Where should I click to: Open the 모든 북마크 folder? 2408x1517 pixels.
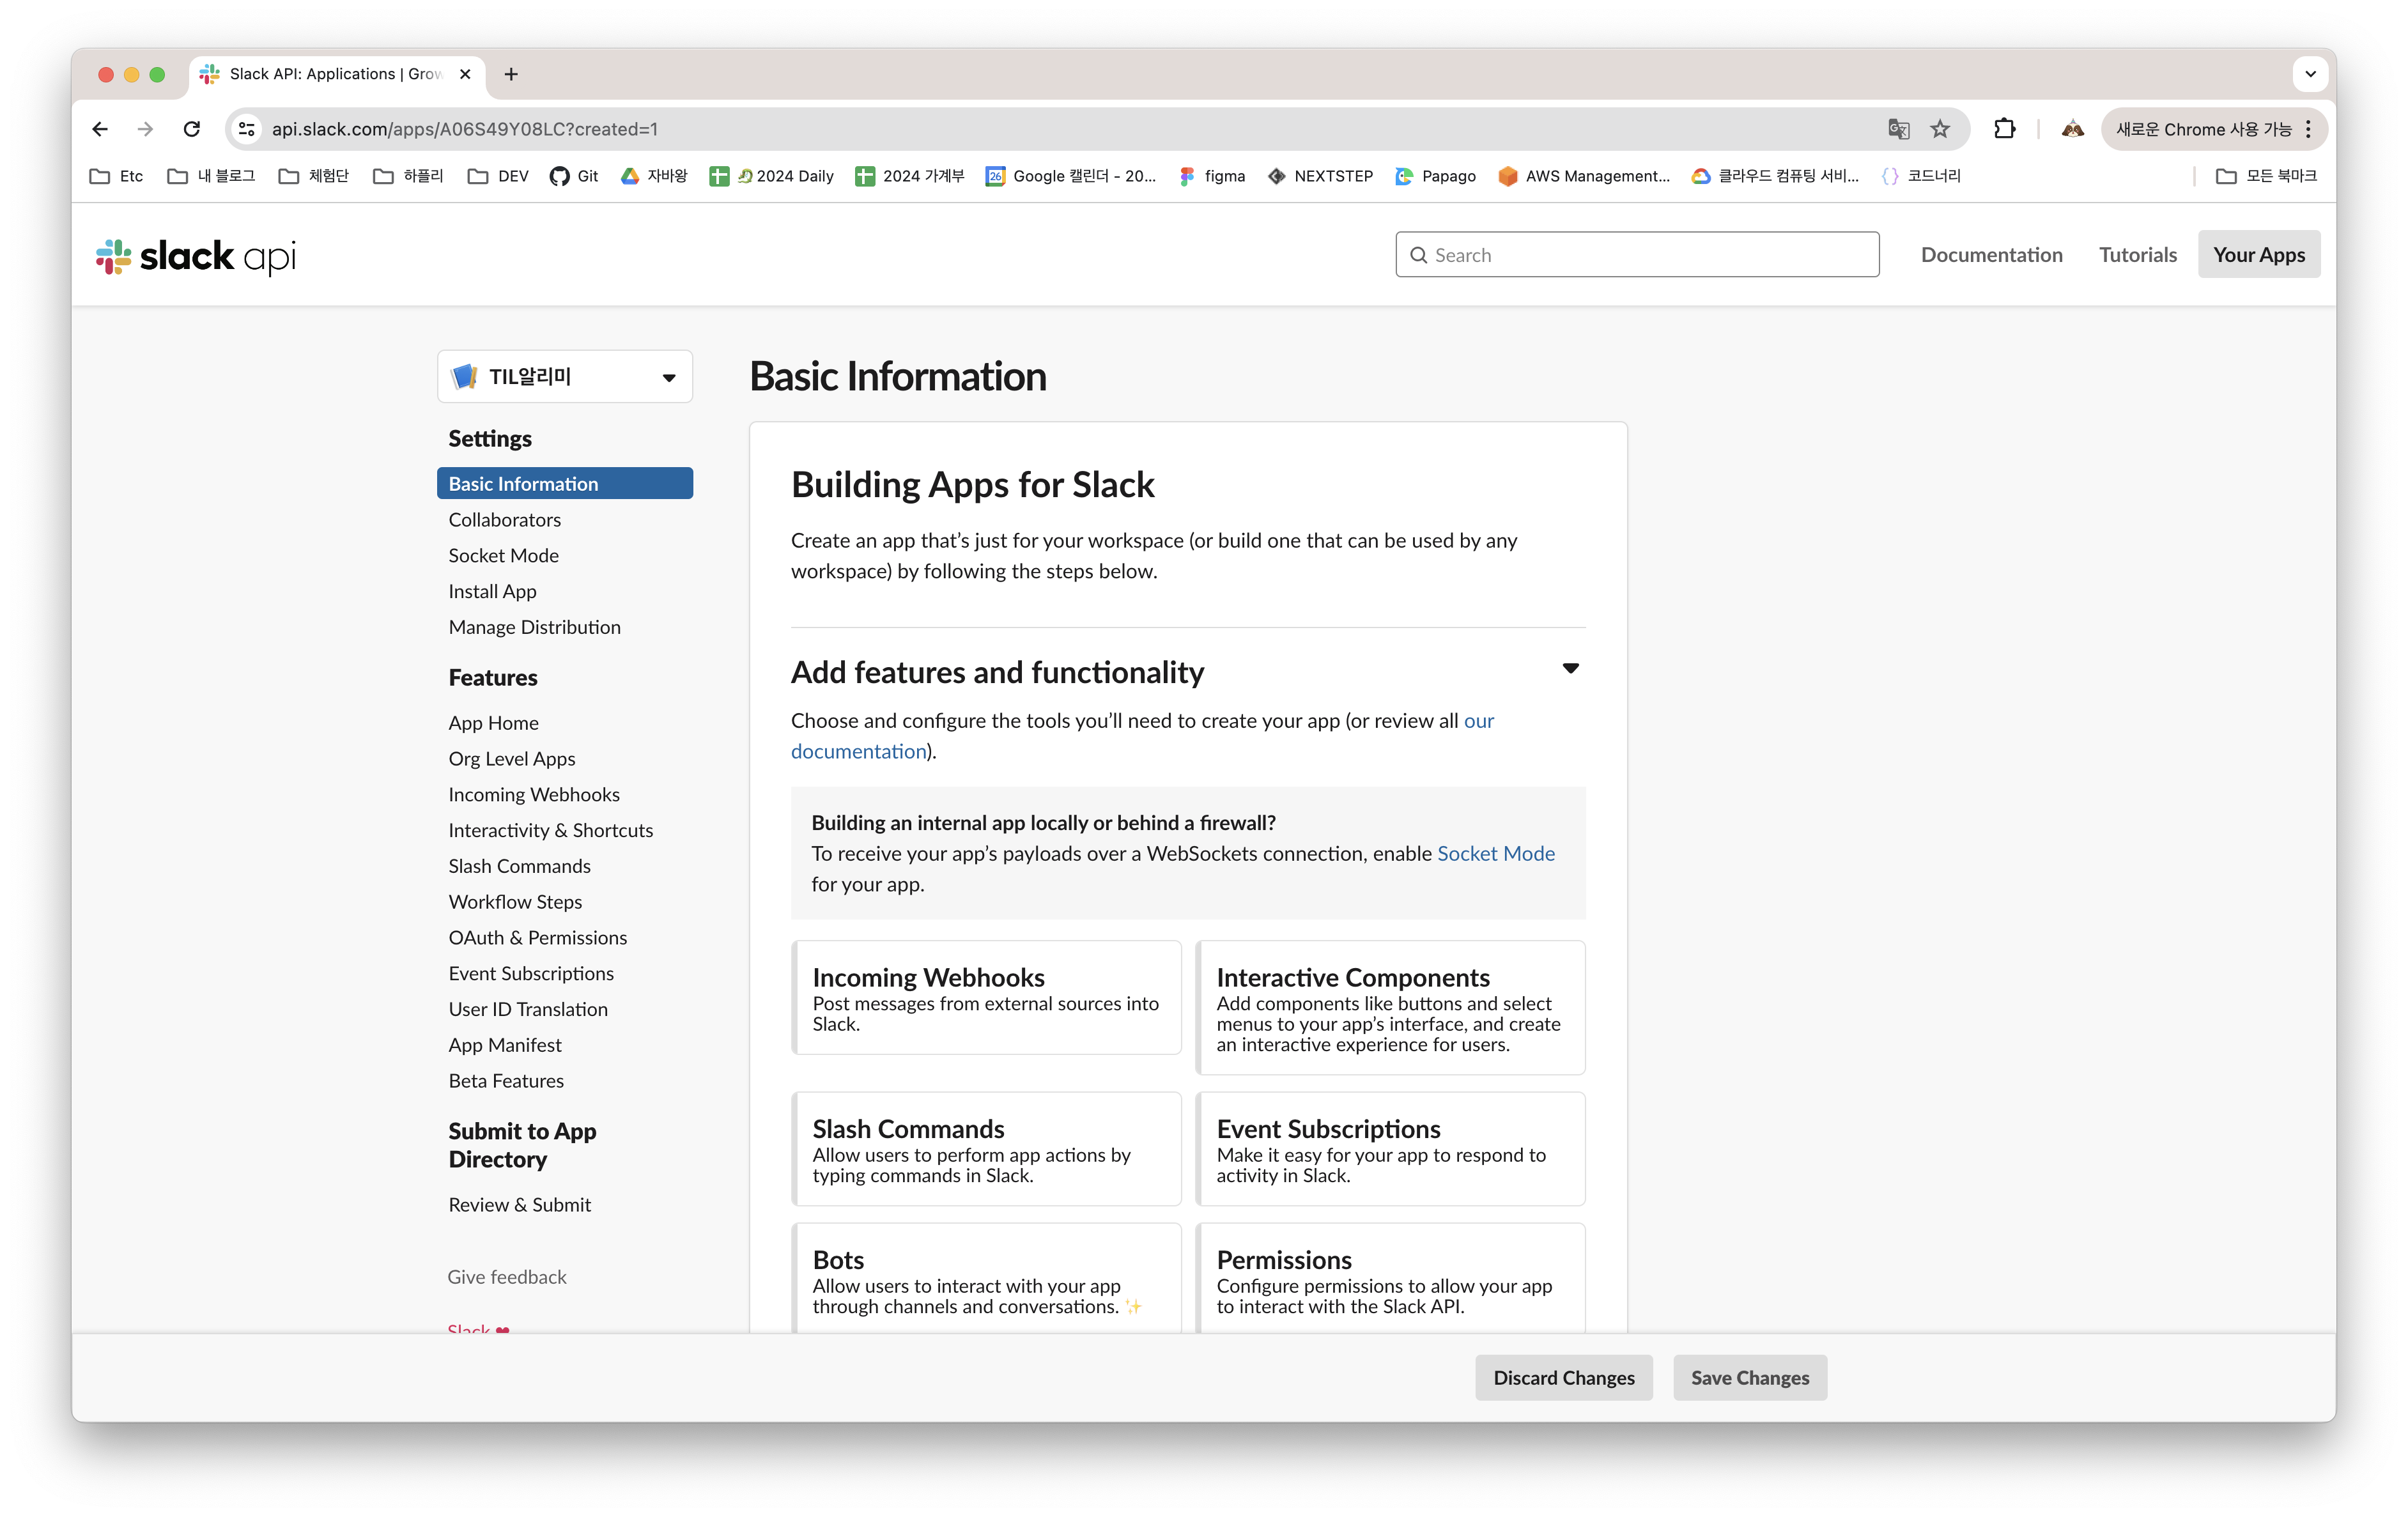coord(2266,176)
